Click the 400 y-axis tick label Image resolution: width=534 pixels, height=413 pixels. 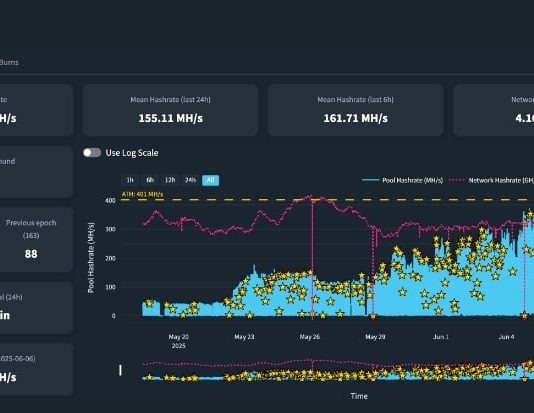pos(110,200)
